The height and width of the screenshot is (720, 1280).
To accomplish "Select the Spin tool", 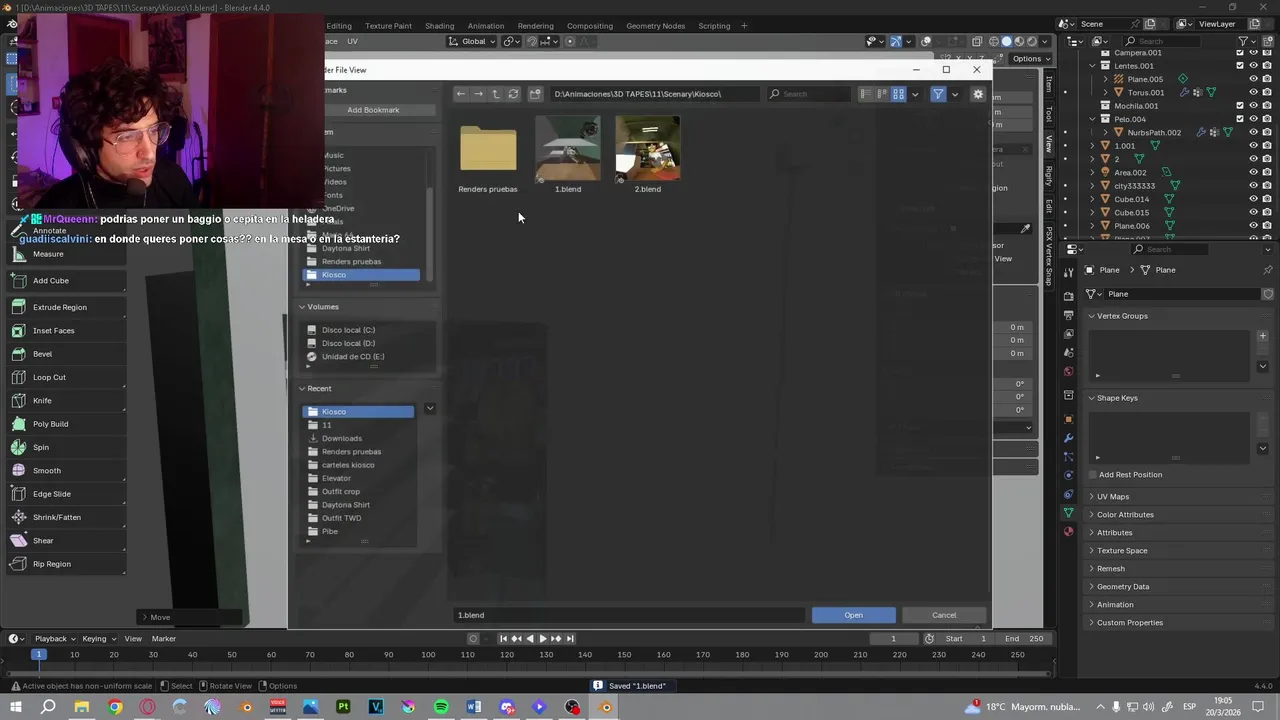I will (66, 447).
